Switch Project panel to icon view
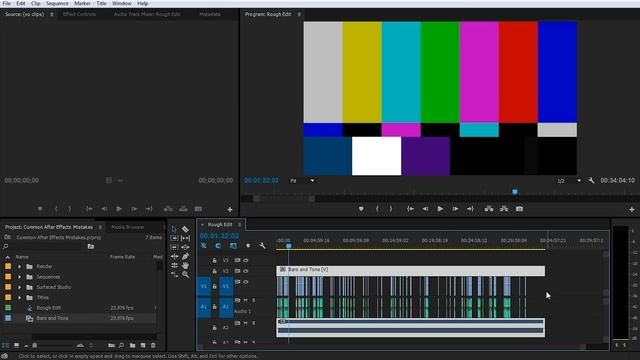 pos(16,345)
